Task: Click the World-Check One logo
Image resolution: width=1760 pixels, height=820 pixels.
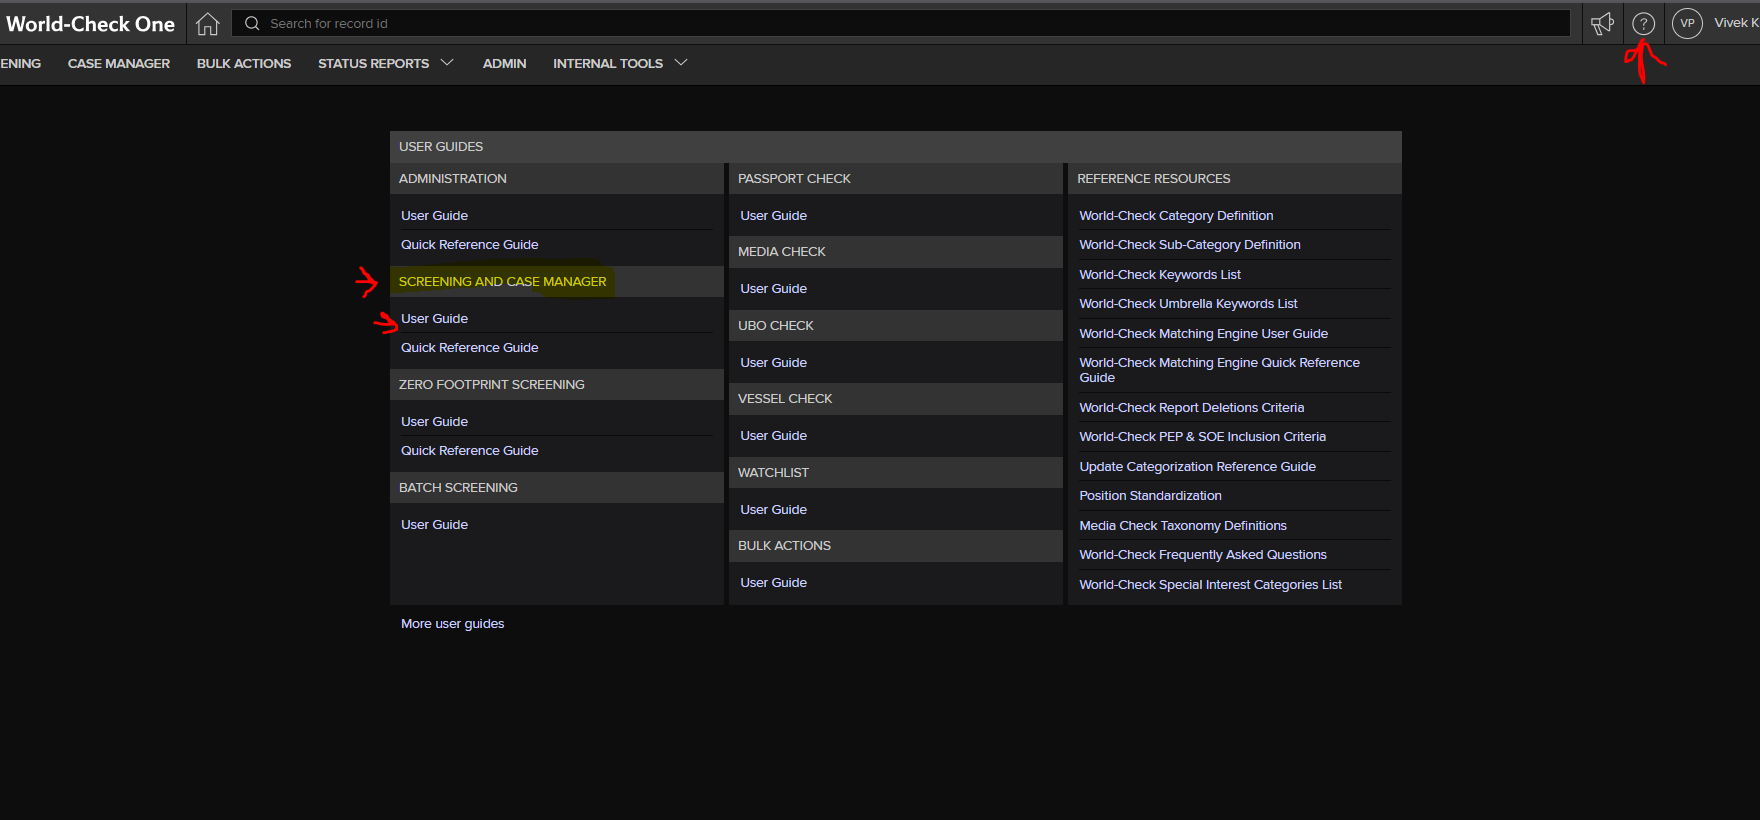Action: click(x=90, y=24)
